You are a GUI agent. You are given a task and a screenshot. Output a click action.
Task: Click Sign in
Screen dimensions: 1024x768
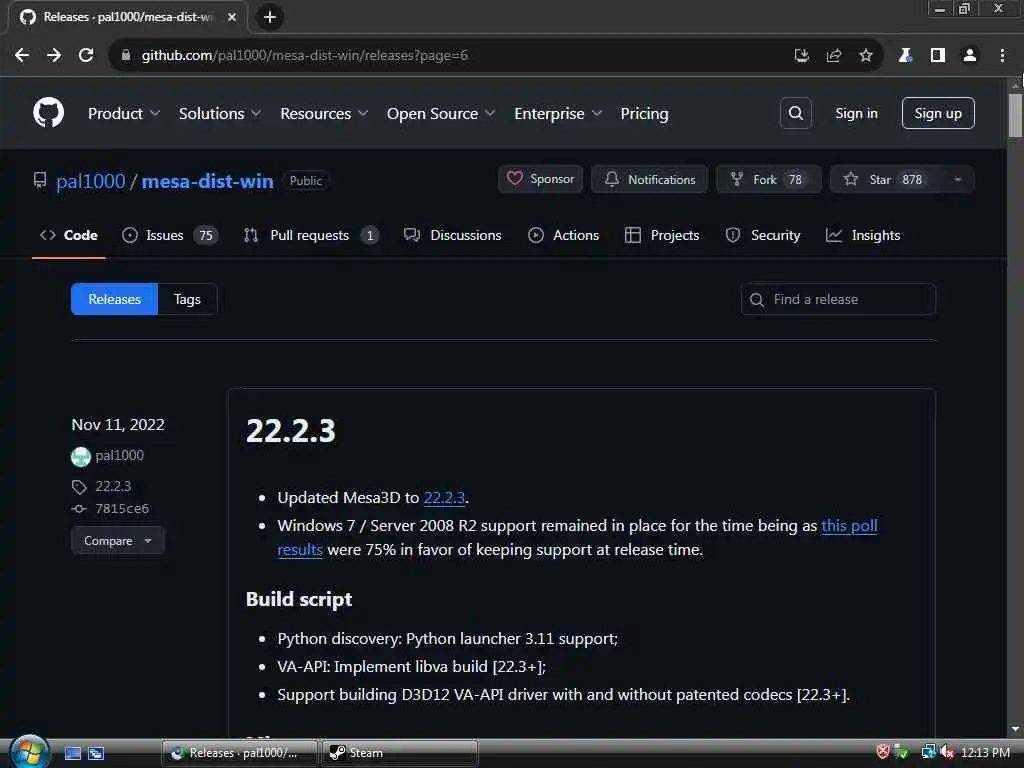pyautogui.click(x=856, y=113)
